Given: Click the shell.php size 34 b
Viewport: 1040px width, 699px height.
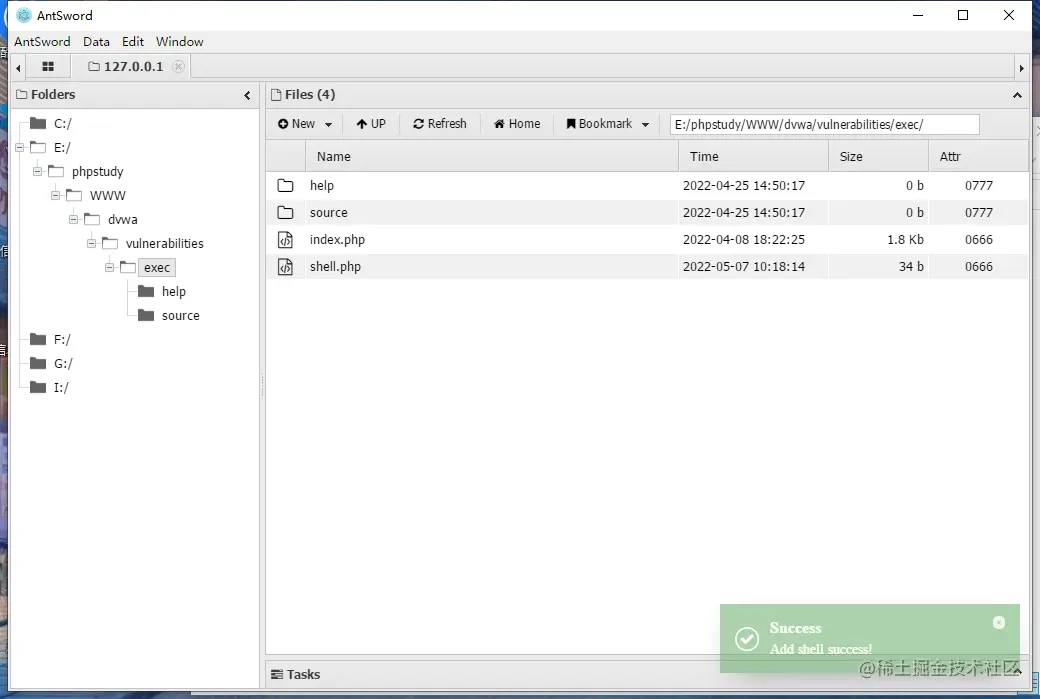Looking at the screenshot, I should point(911,267).
